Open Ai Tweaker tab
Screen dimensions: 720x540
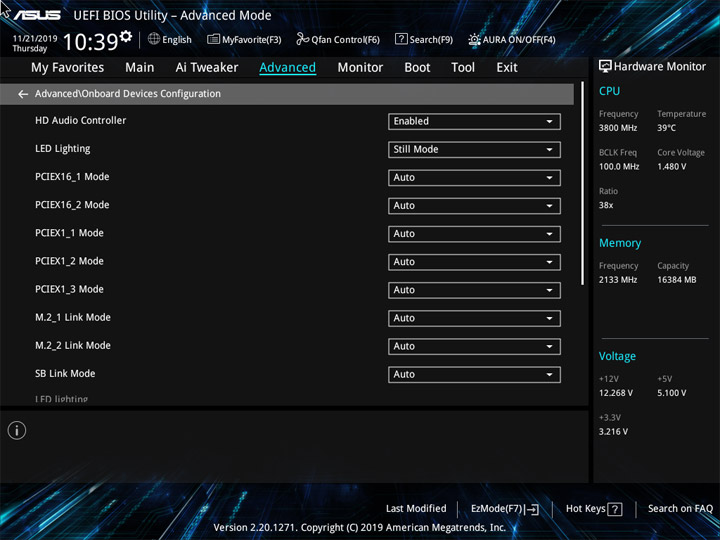207,68
